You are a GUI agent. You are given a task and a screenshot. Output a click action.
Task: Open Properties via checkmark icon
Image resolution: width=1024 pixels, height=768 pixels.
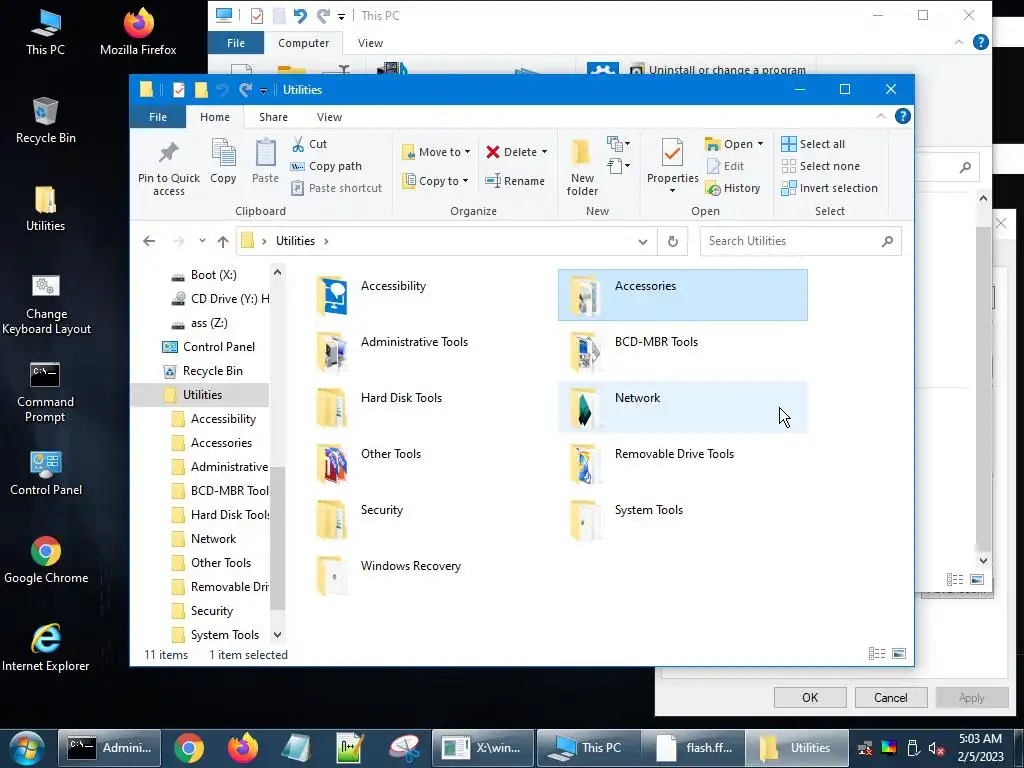click(672, 153)
